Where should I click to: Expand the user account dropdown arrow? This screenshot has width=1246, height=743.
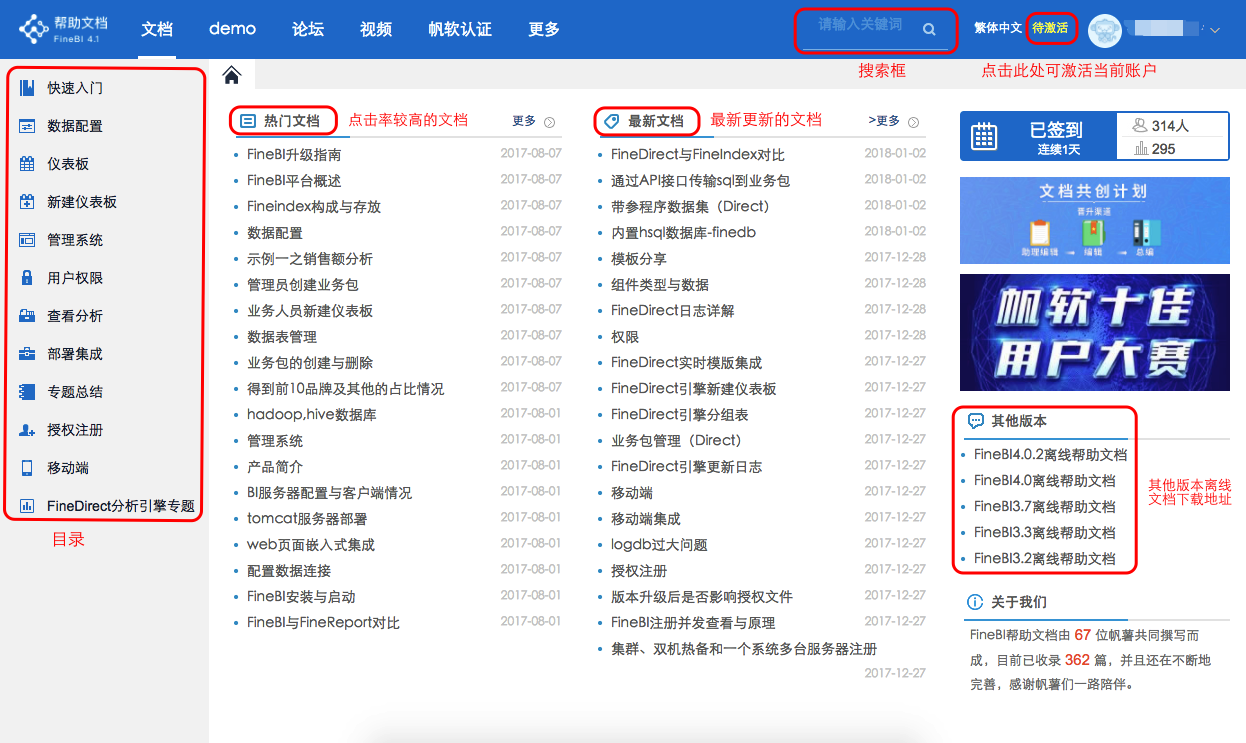[1215, 31]
